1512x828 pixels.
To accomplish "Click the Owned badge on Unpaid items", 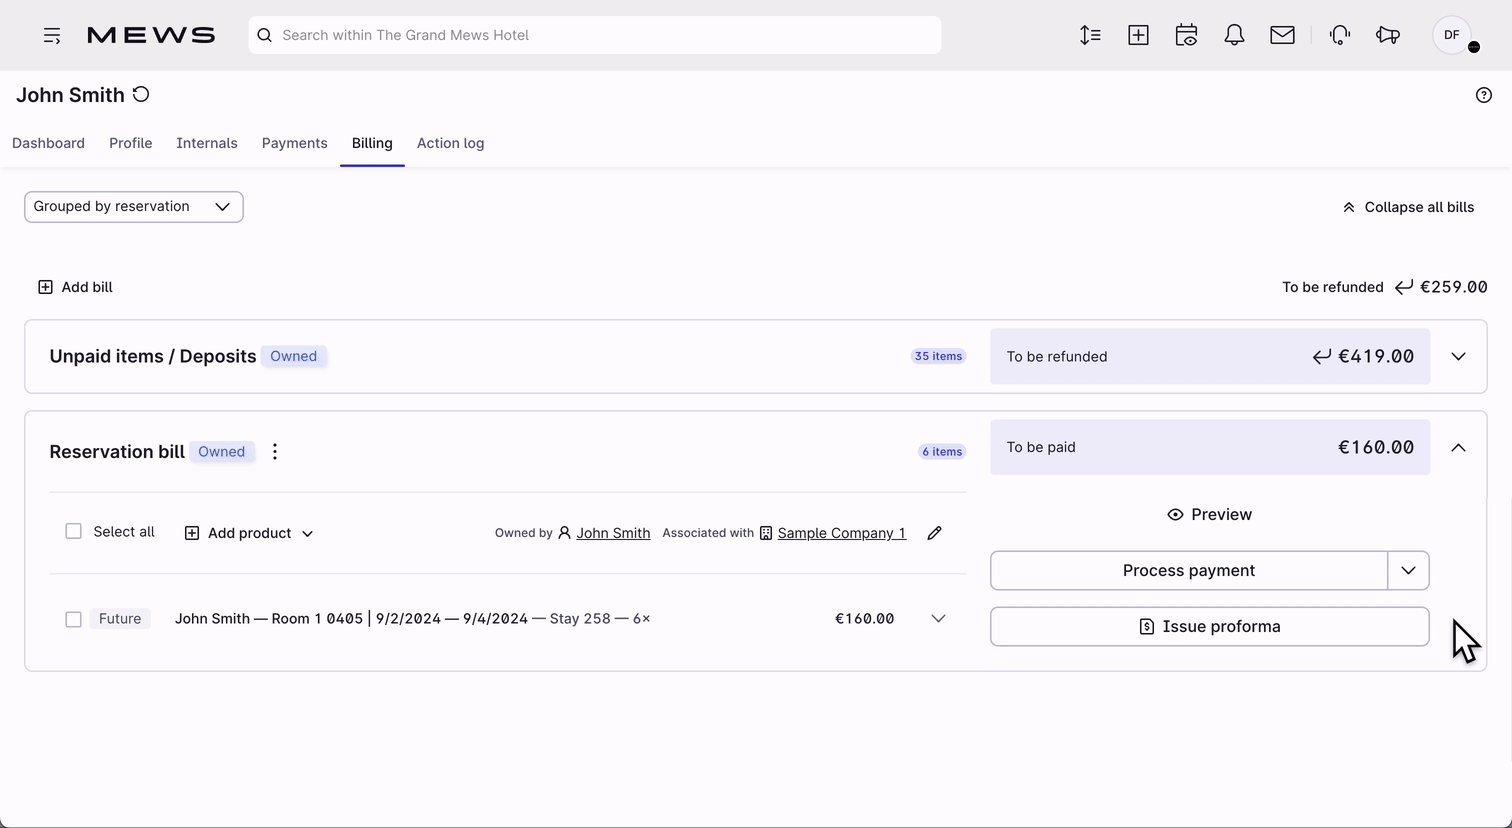I will 294,356.
